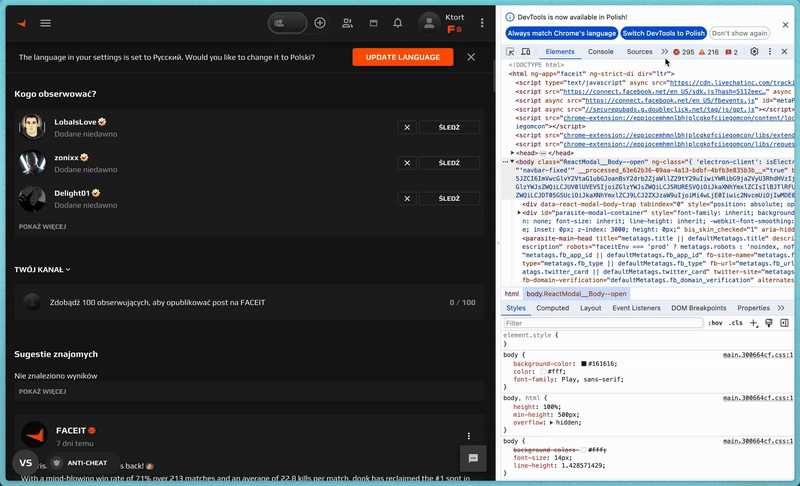The image size is (800, 486).
Task: Close the DevTools language info bar
Action: [785, 24]
